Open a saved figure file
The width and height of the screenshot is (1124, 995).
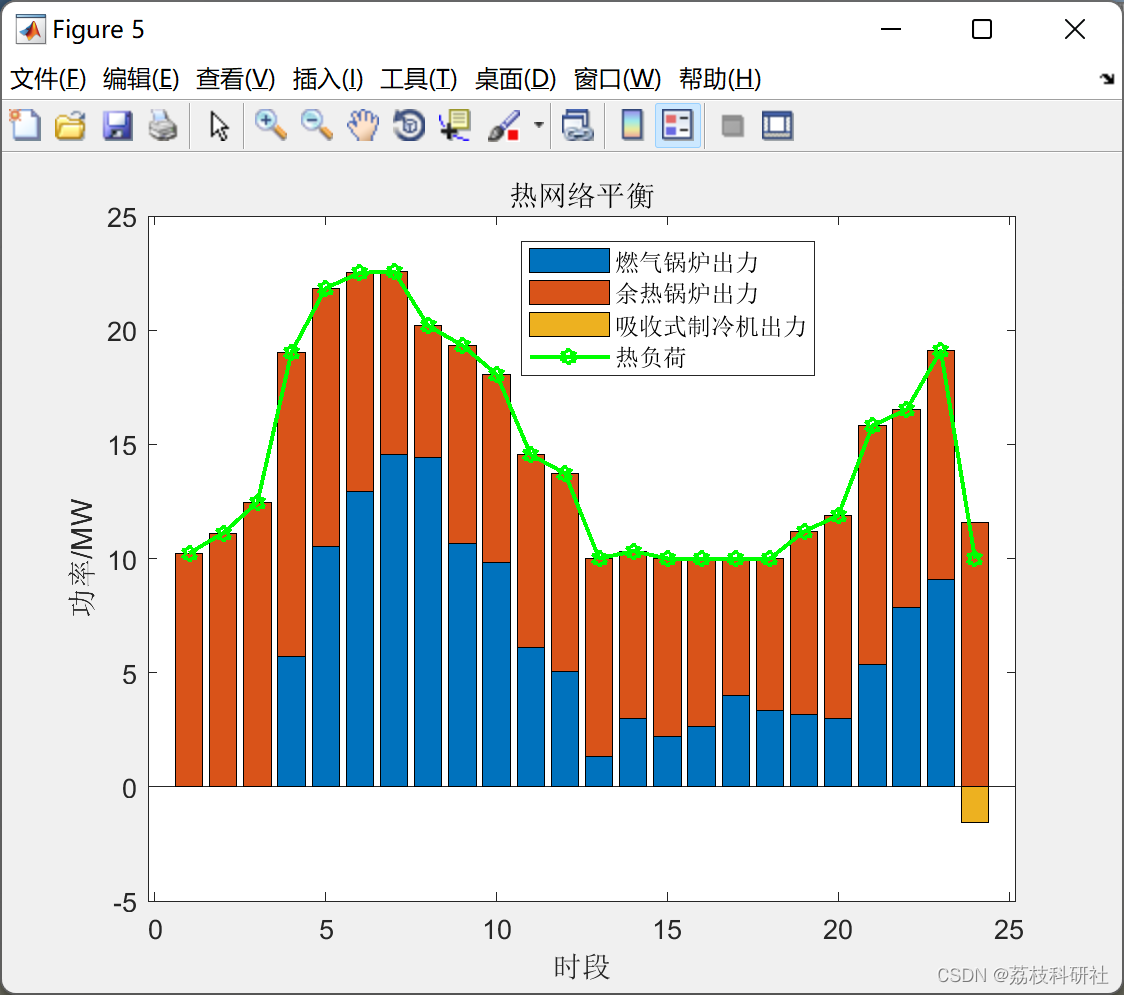click(70, 125)
